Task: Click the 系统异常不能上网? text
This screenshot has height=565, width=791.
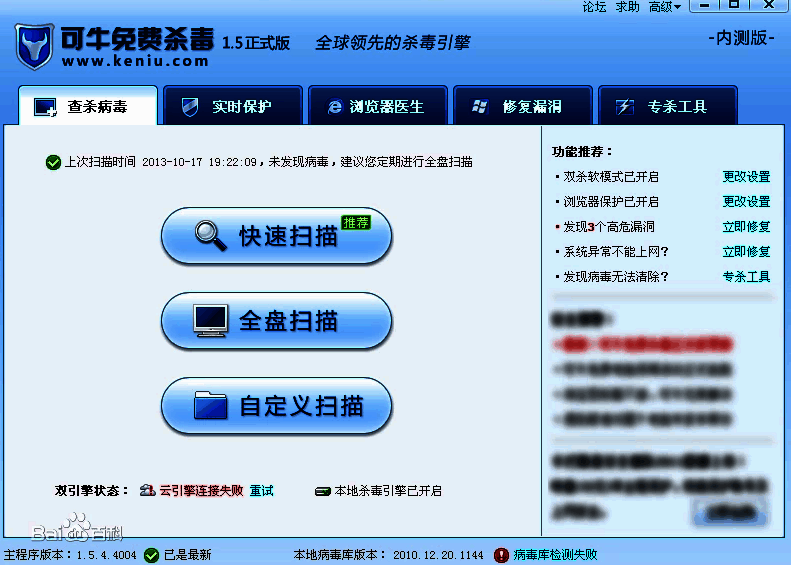Action: click(616, 251)
